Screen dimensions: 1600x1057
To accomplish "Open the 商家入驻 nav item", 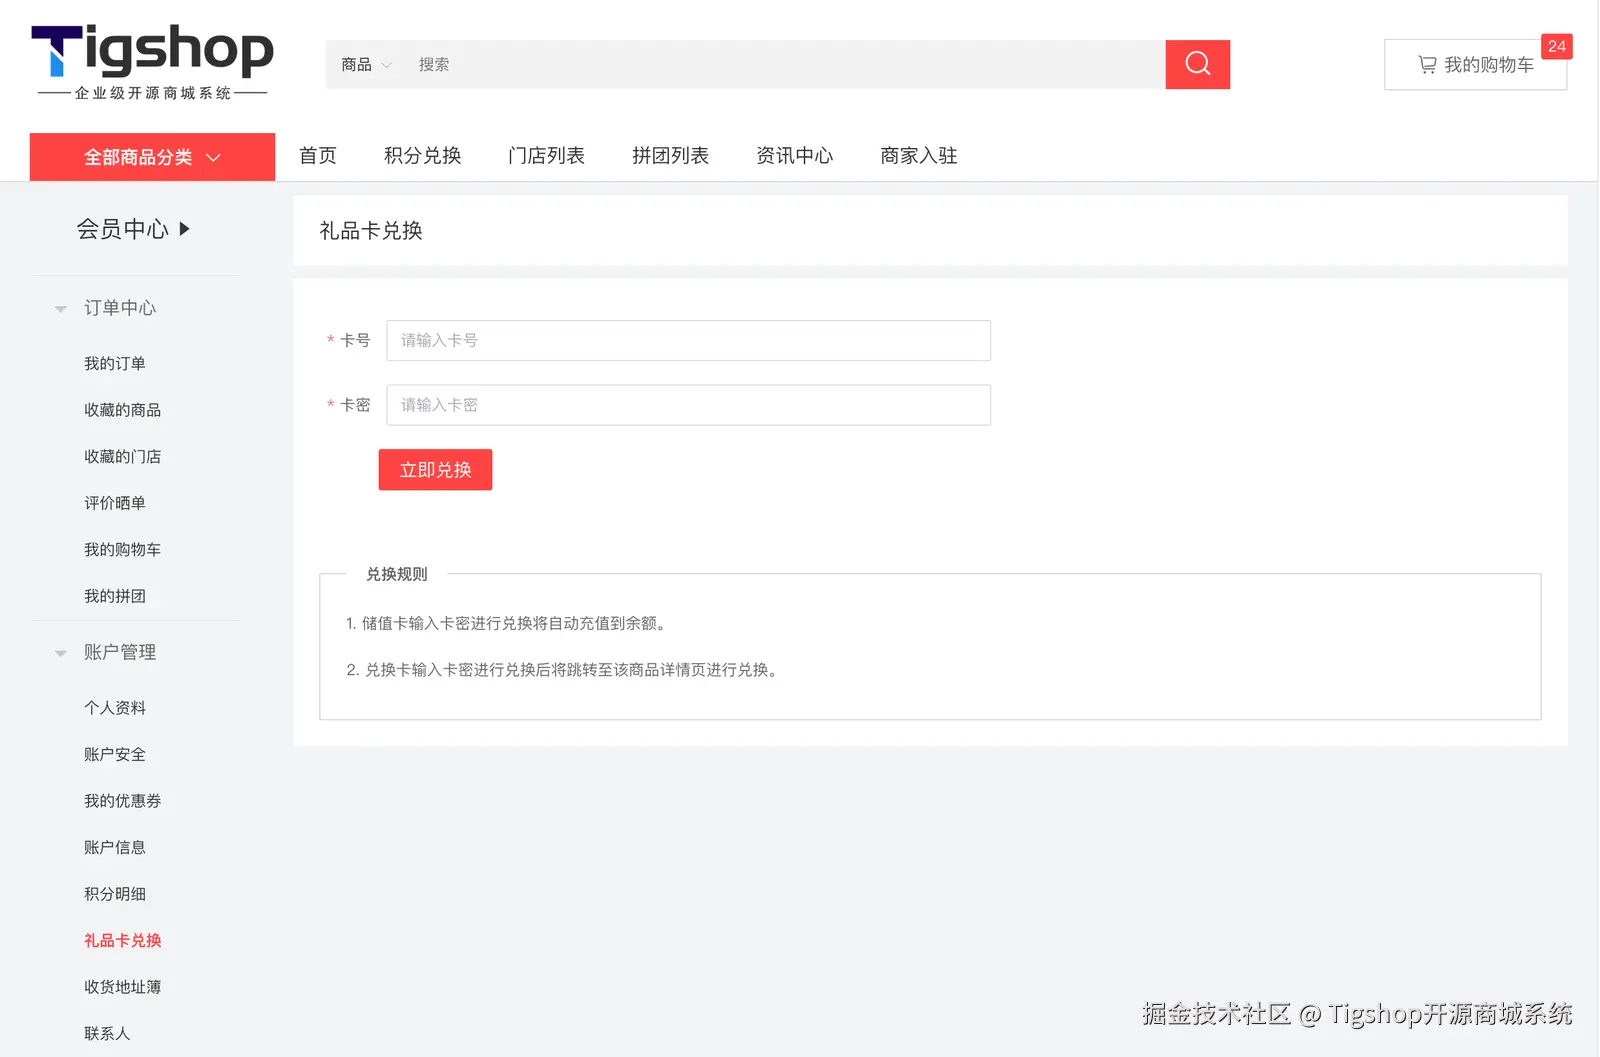I will pyautogui.click(x=918, y=156).
